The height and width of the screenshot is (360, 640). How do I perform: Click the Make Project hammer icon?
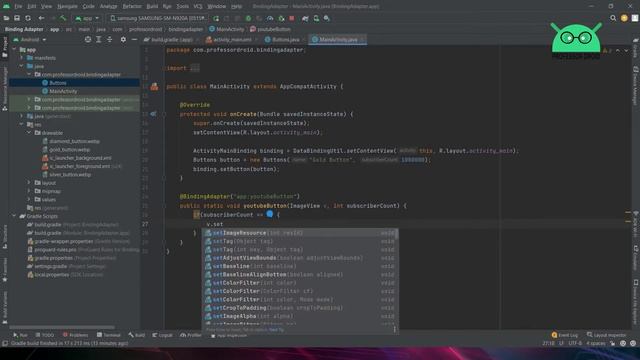pos(63,18)
